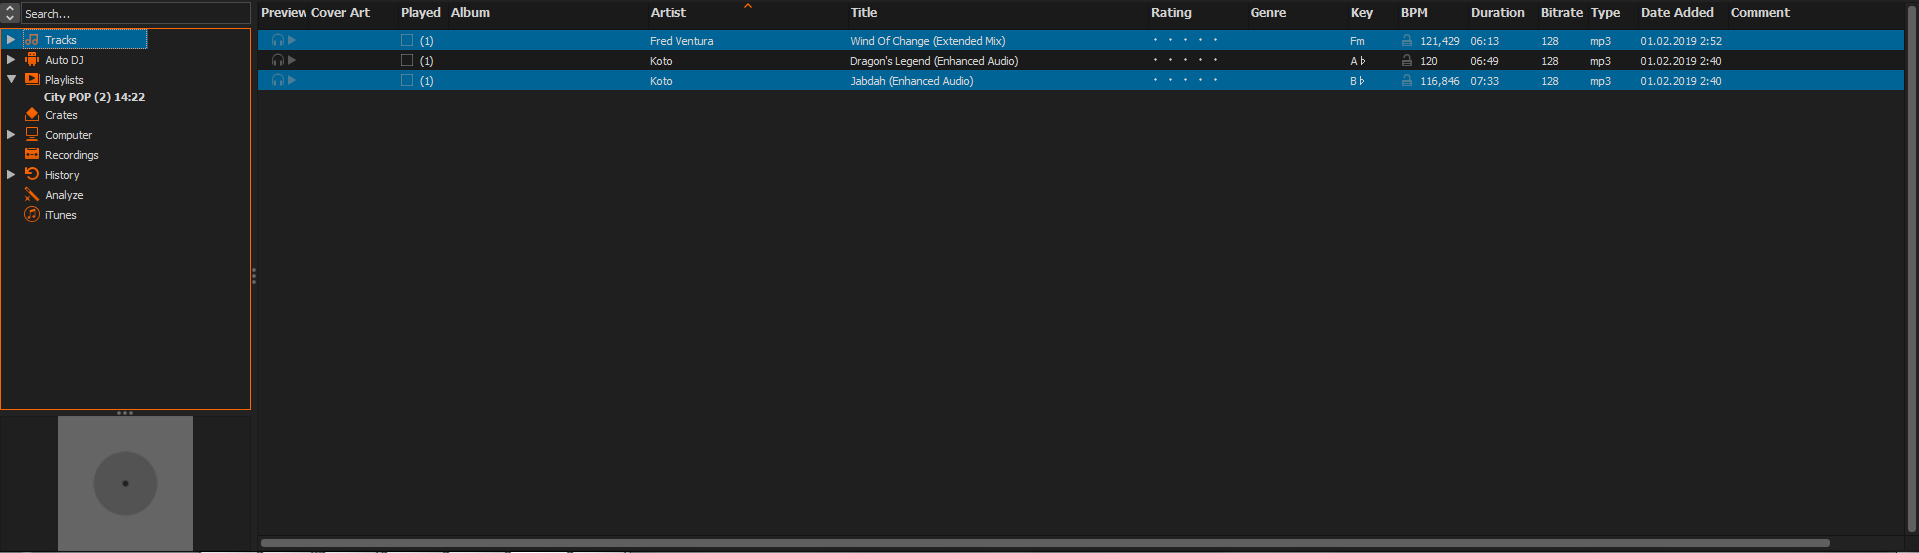Click BPM lock icon for Dragon's Legend

pos(1407,61)
